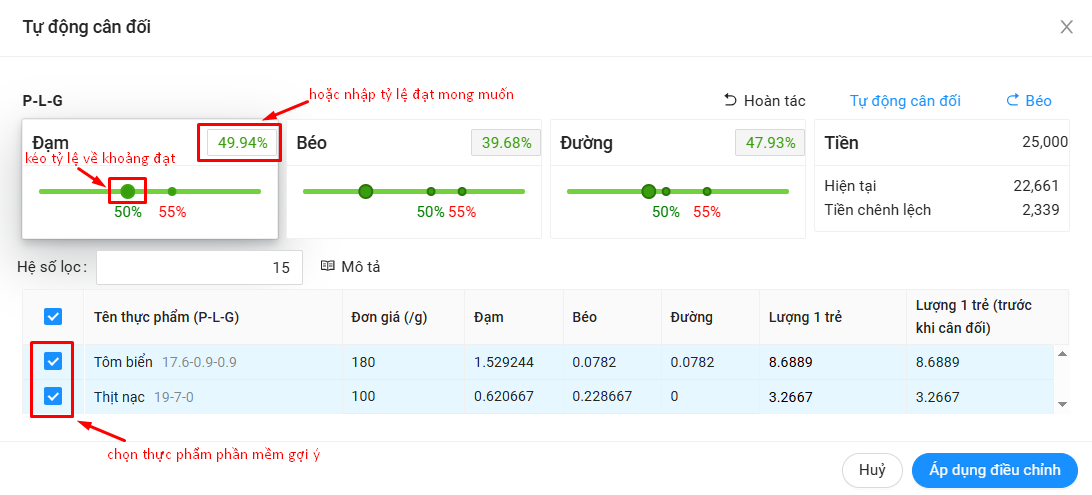Viewport: 1092px width, 495px height.
Task: Click the Đường 47.93% percentage field
Action: pos(770,143)
